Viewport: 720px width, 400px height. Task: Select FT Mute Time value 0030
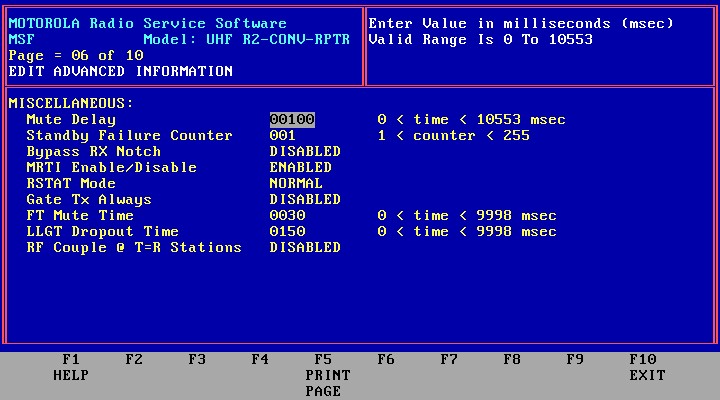click(287, 216)
